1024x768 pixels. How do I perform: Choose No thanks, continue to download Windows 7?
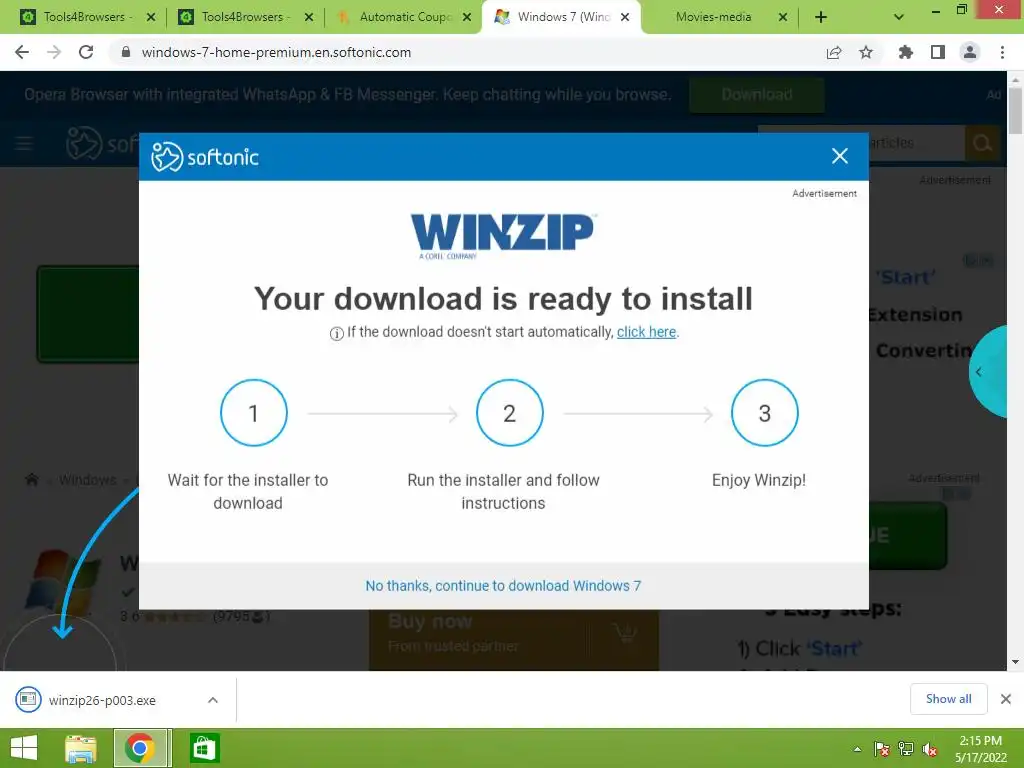coord(503,586)
